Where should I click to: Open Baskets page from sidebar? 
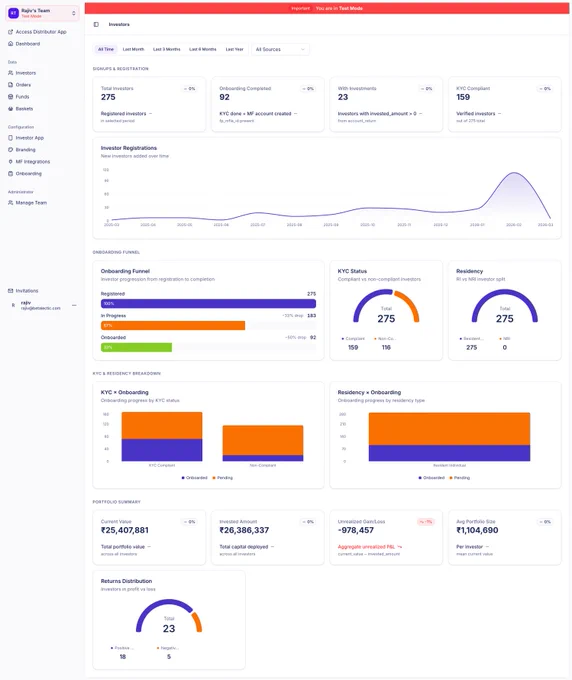pos(24,109)
